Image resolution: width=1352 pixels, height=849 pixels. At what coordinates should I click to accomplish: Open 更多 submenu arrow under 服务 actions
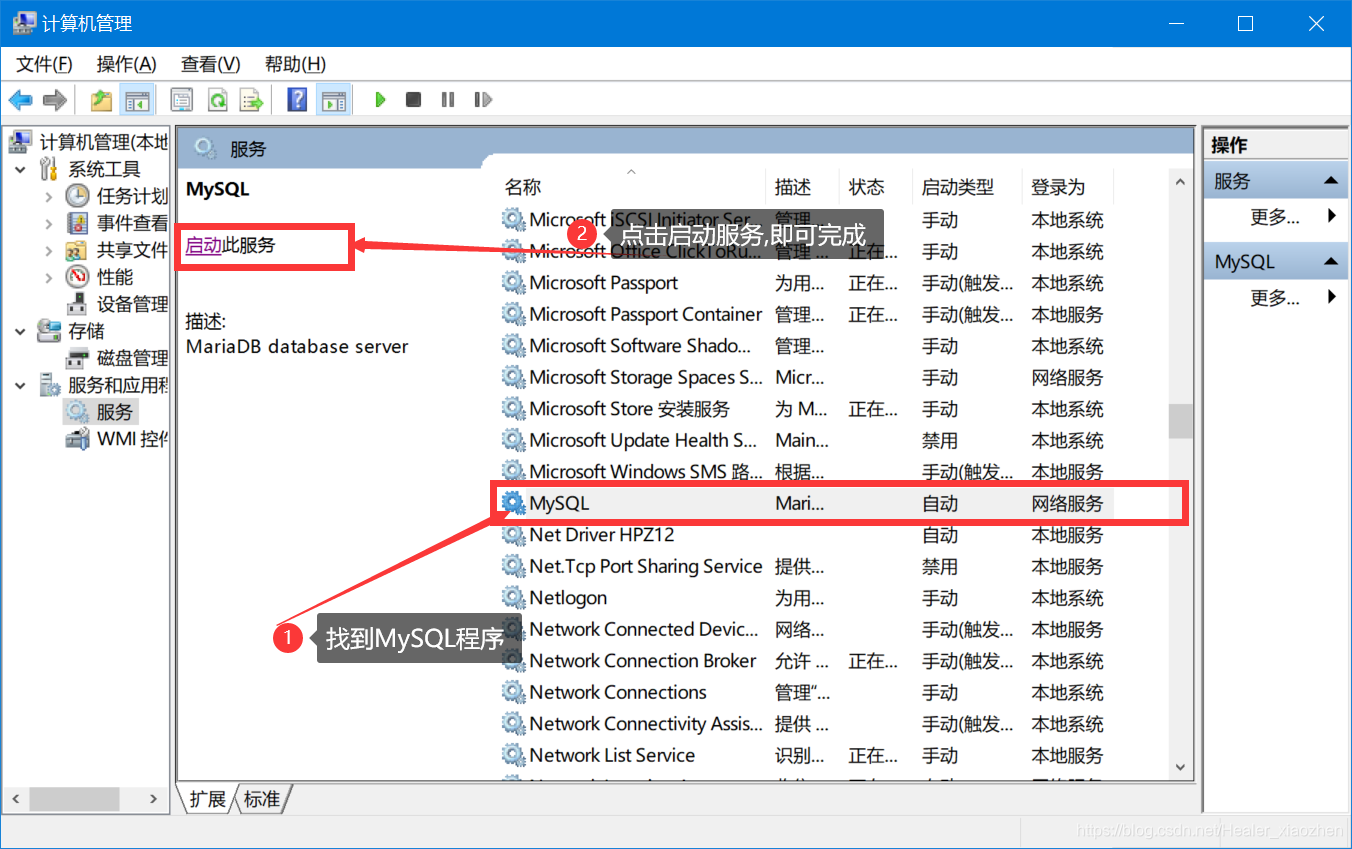point(1331,216)
